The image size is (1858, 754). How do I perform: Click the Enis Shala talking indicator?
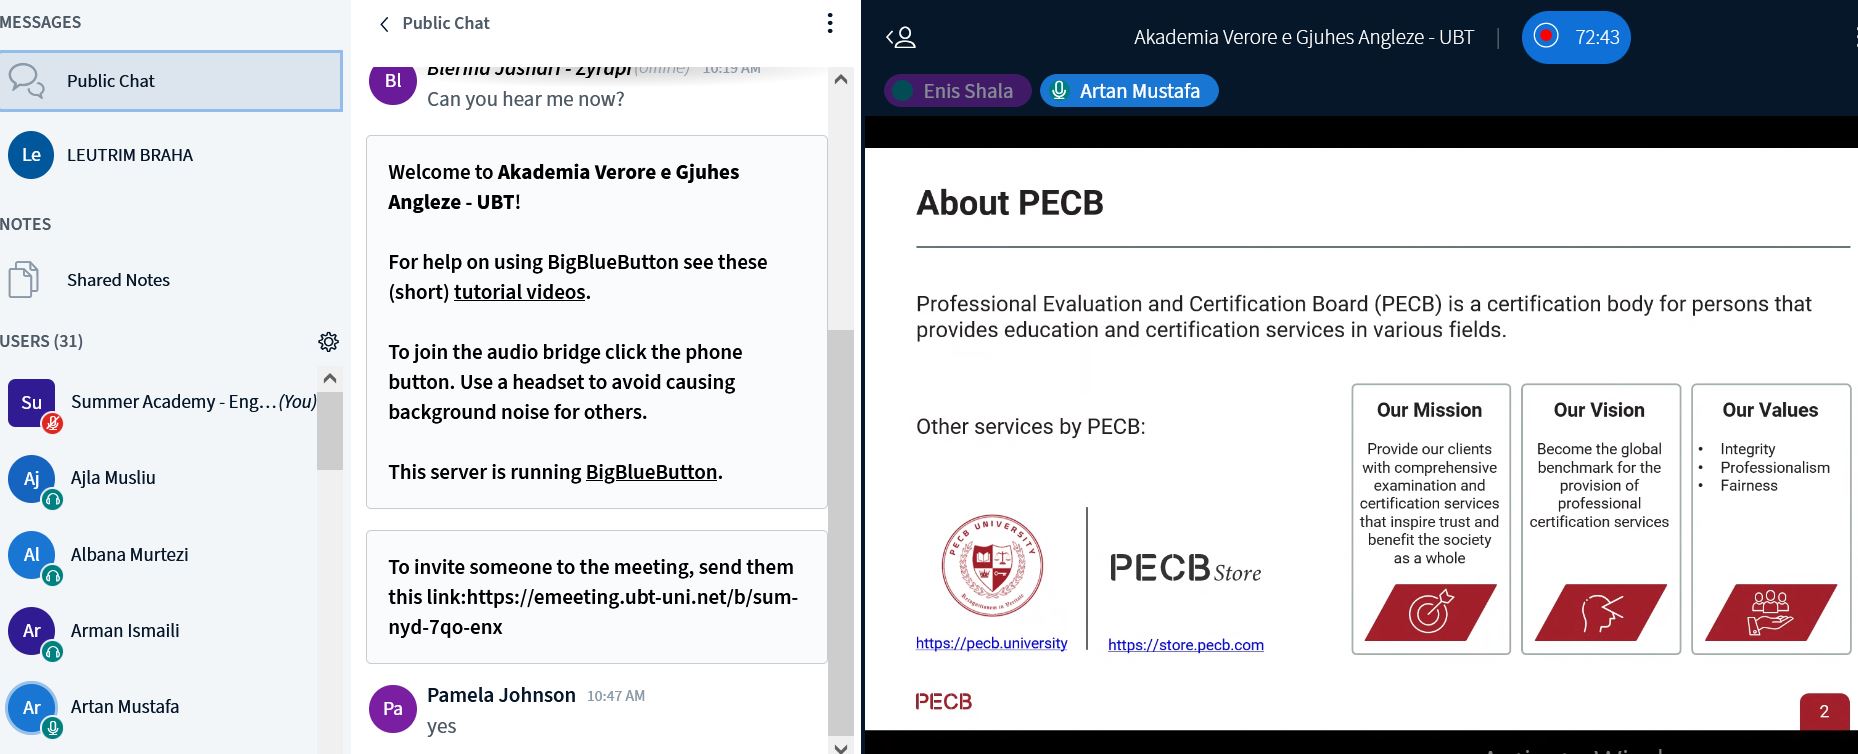(957, 91)
